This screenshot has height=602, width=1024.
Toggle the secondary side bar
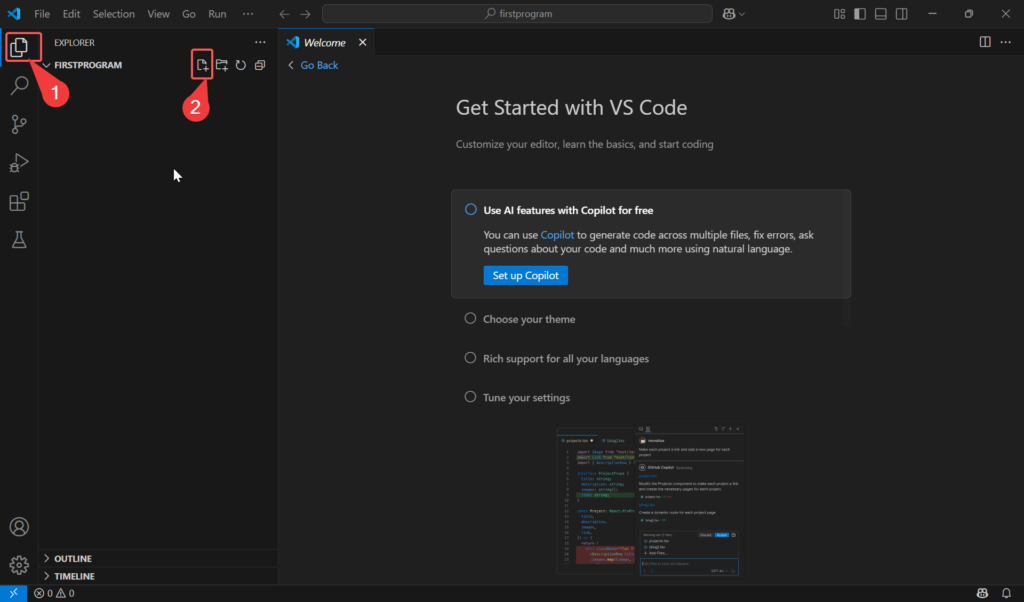(x=902, y=14)
